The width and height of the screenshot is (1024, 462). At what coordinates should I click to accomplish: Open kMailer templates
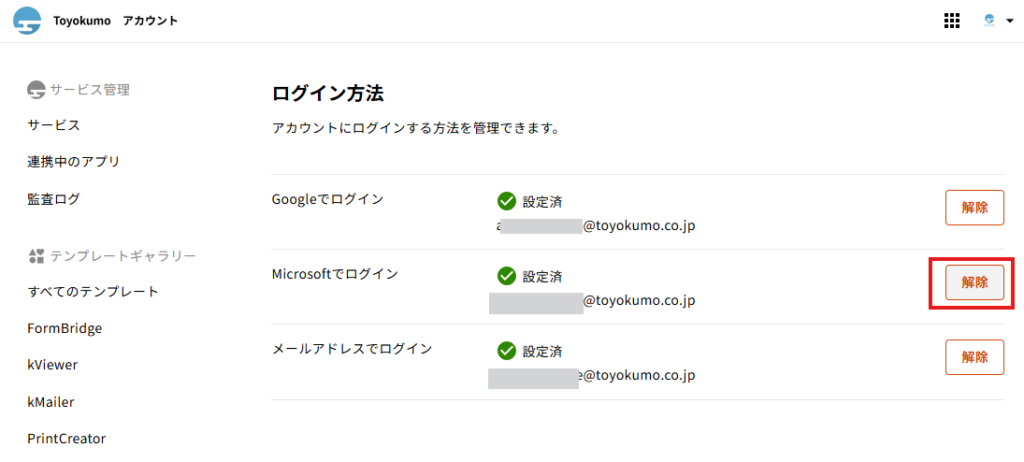click(51, 402)
